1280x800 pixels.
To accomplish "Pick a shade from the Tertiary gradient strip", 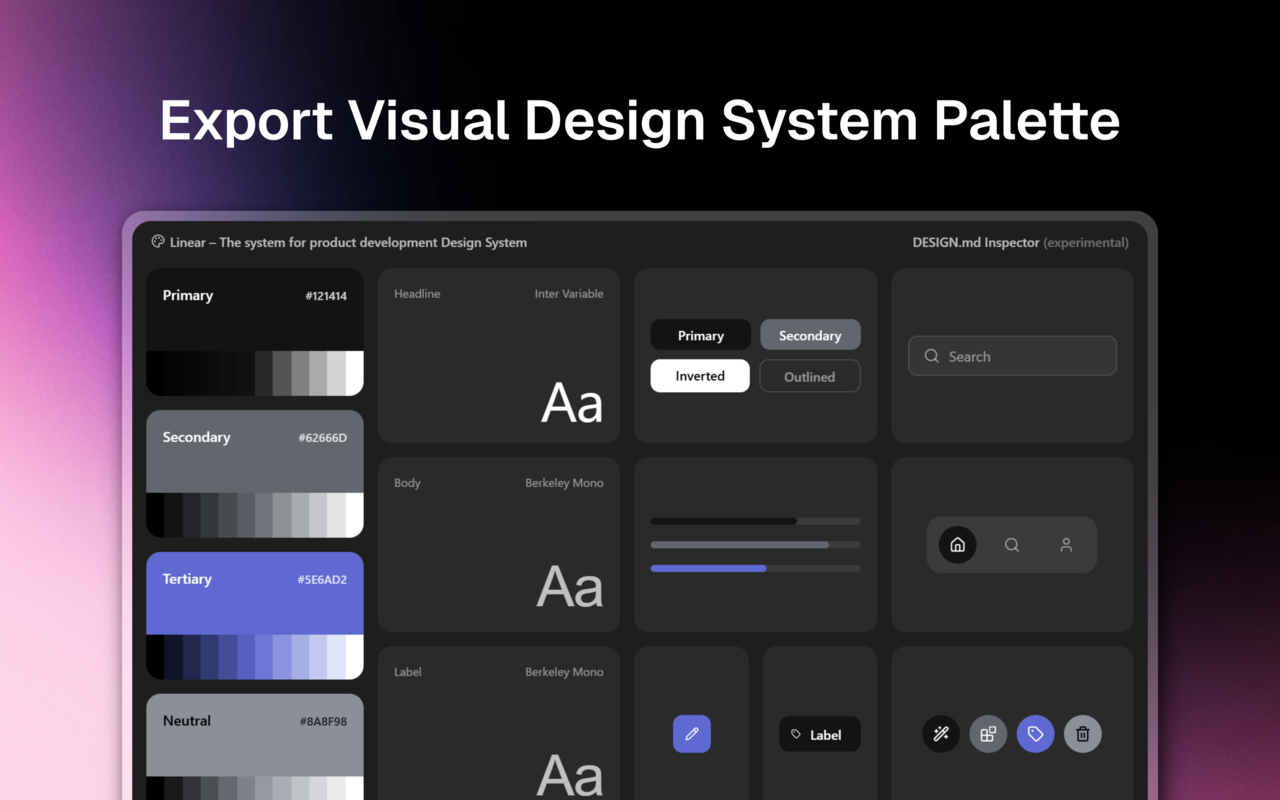I will 255,658.
